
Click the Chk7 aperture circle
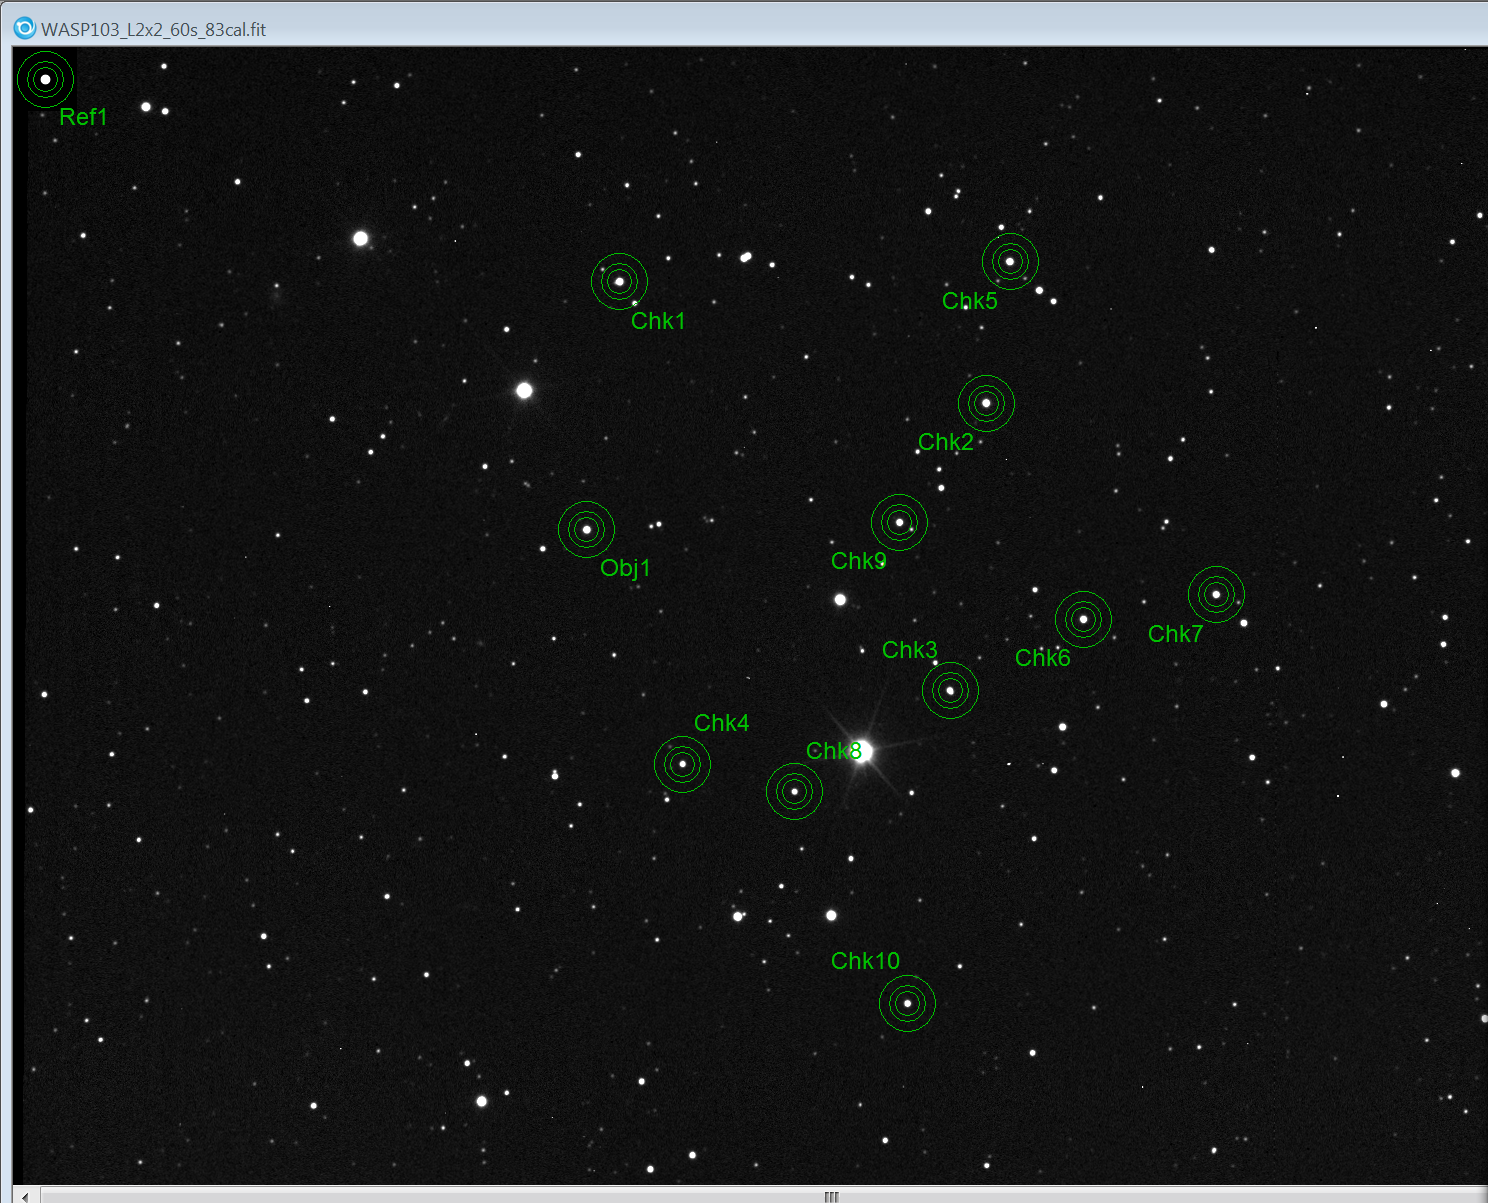click(1216, 594)
